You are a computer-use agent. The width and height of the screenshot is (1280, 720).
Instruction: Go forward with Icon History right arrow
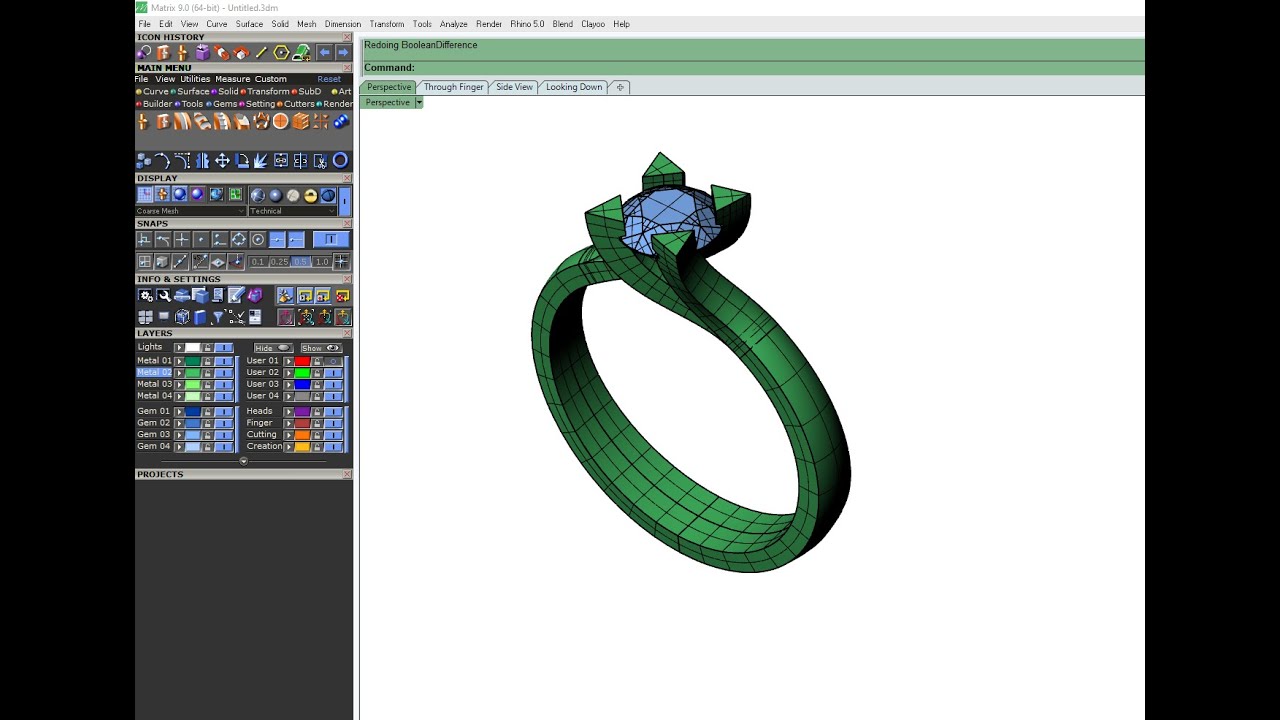click(343, 52)
